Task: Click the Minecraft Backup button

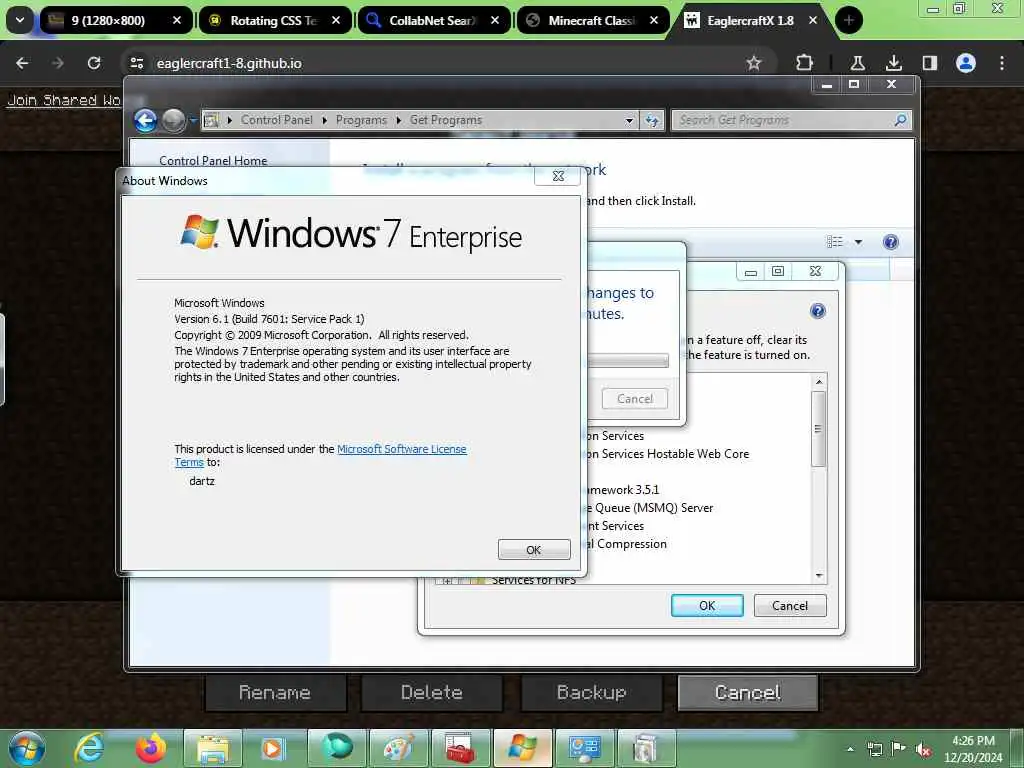Action: (592, 692)
